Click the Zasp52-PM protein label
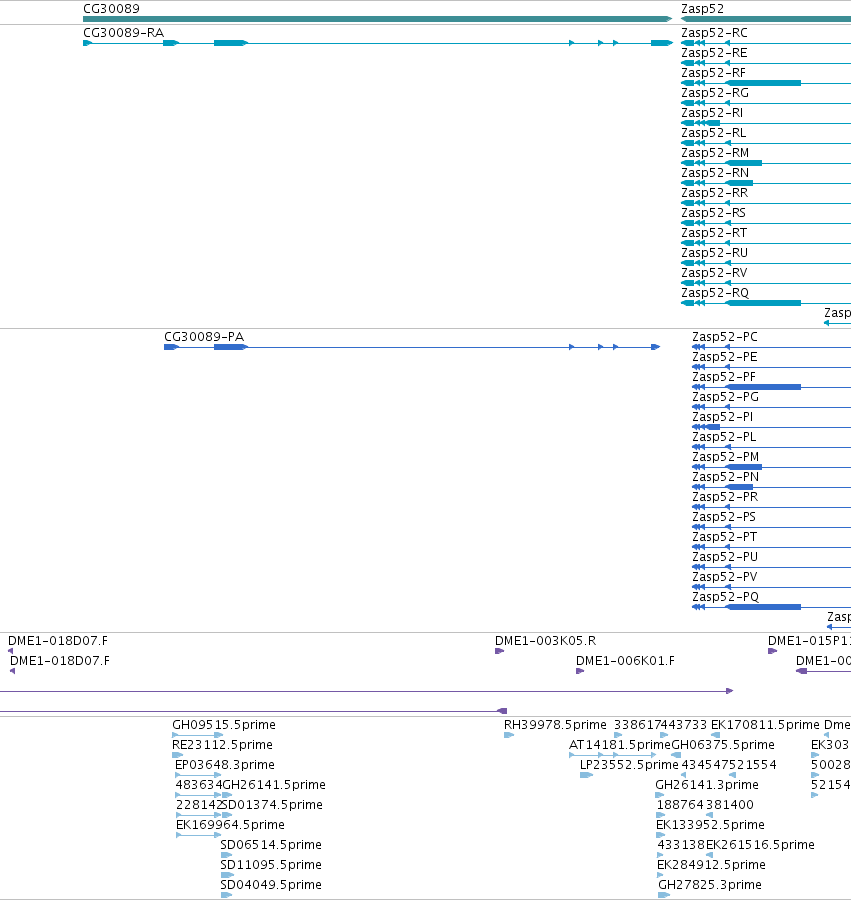 pyautogui.click(x=725, y=457)
